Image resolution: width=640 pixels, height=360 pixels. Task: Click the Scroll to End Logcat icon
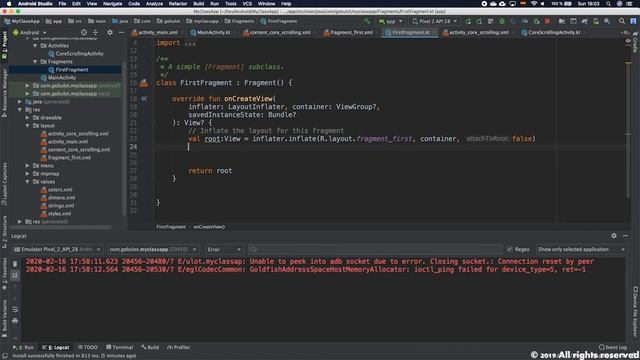[x=15, y=276]
